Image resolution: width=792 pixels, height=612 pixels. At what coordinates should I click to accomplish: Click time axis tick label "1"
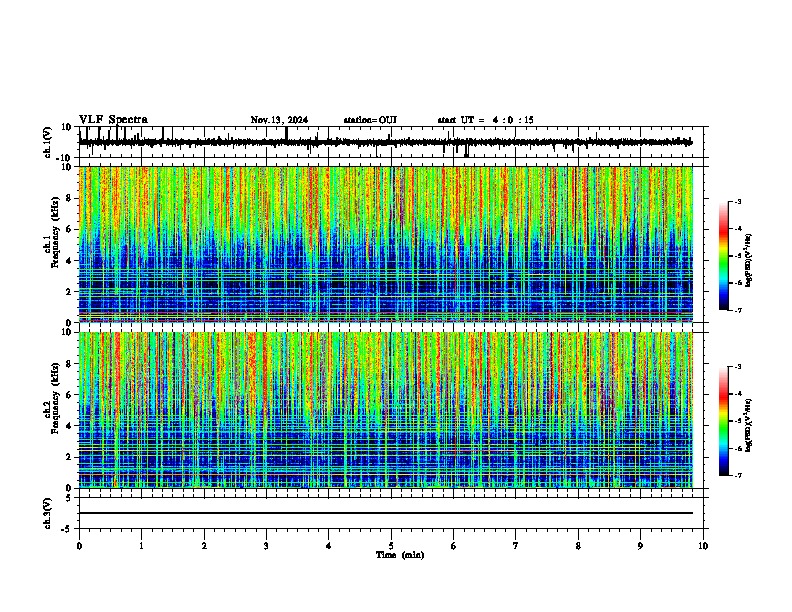pos(141,546)
